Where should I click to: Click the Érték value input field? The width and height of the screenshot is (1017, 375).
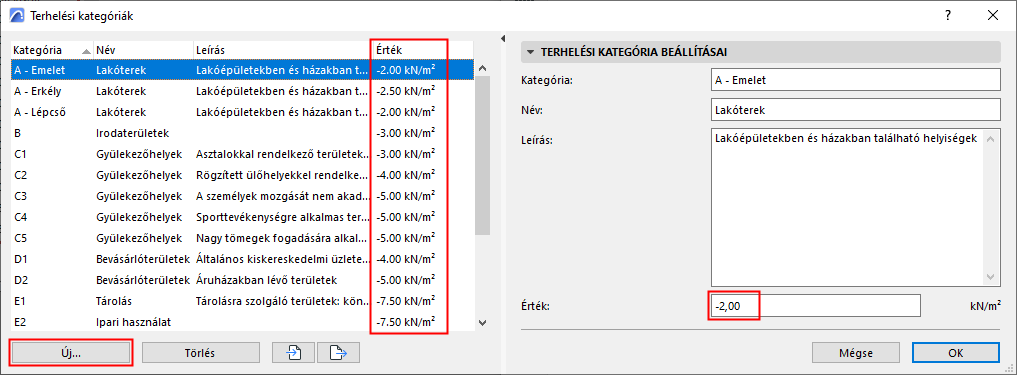[x=815, y=306]
